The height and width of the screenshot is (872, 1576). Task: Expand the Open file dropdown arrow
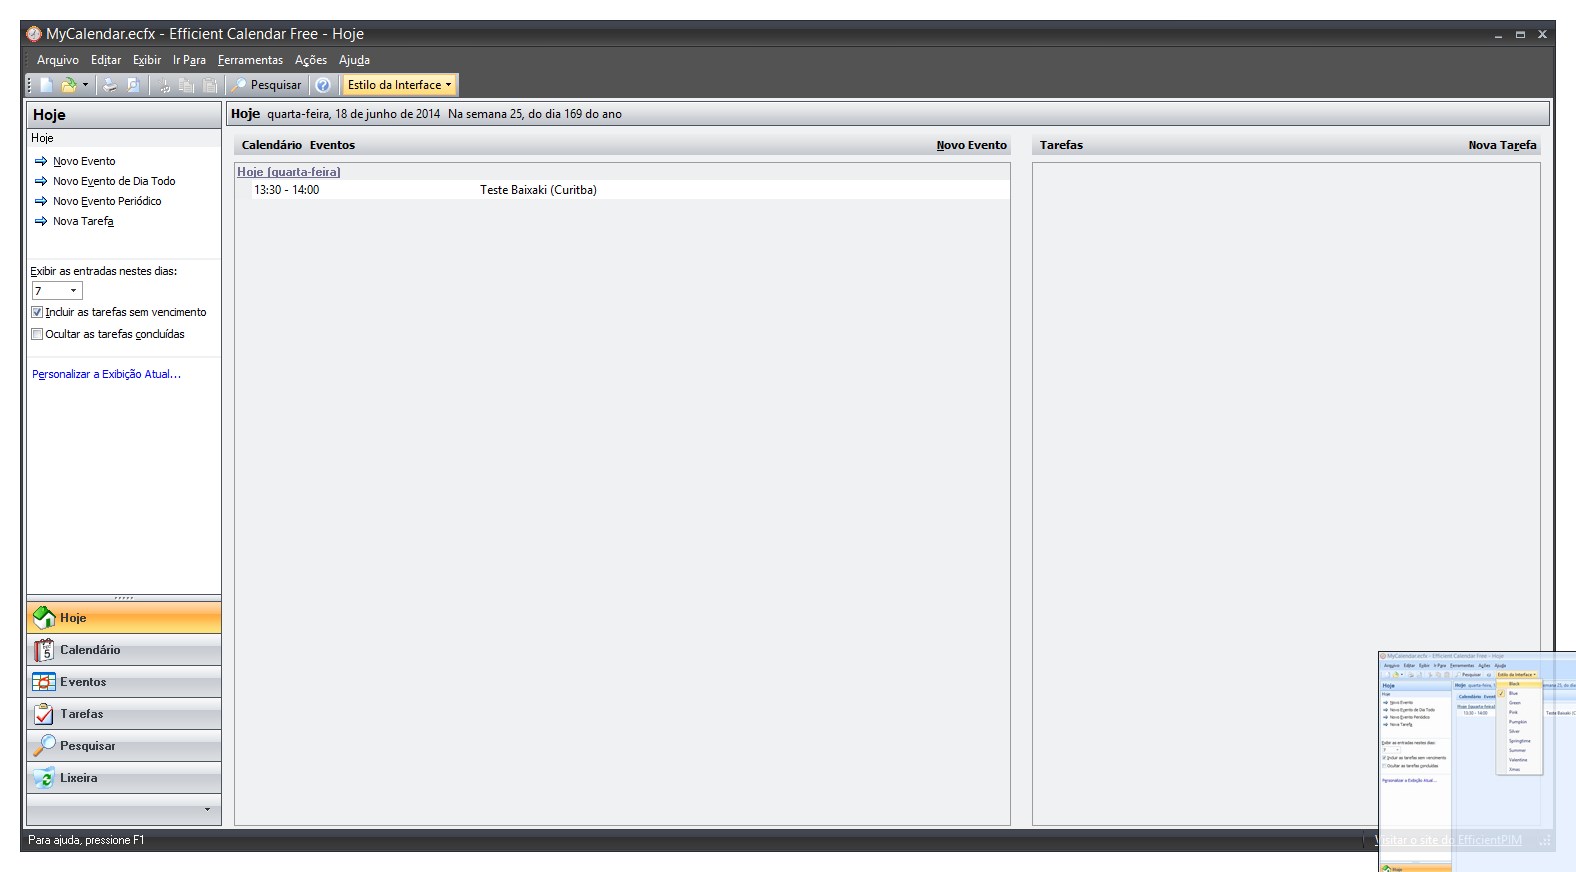pyautogui.click(x=85, y=85)
